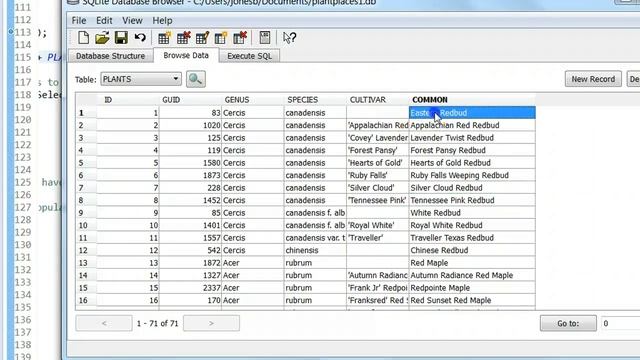Click the COMMON column header
Image resolution: width=640 pixels, height=360 pixels.
pos(472,100)
